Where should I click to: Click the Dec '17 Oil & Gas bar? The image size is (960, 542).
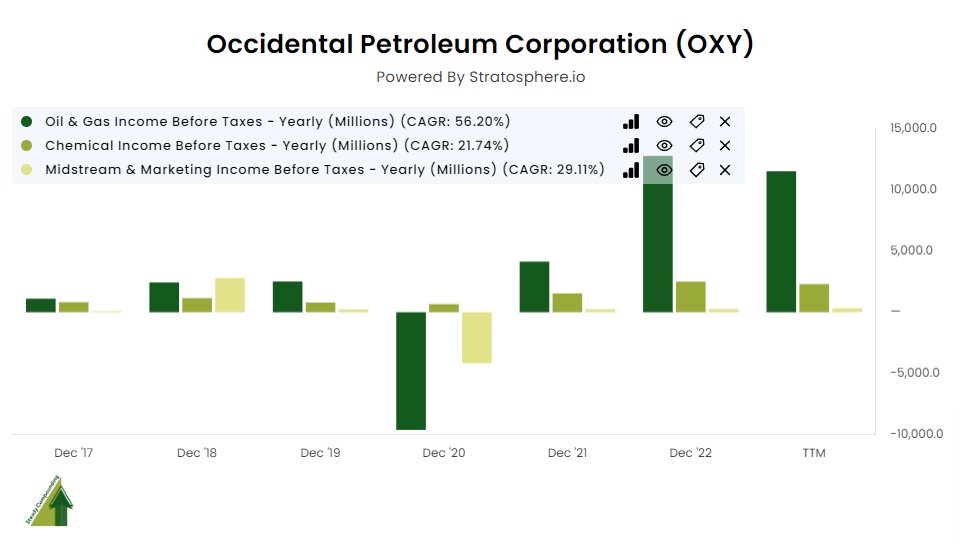[41, 306]
